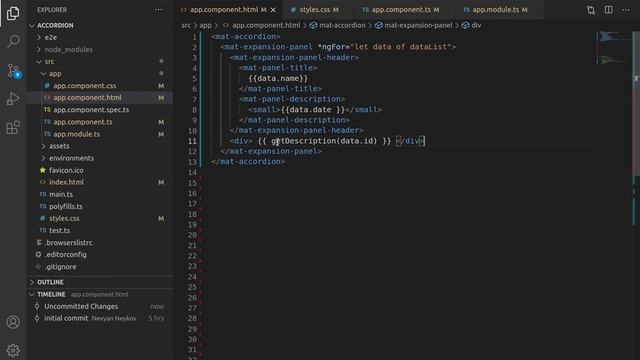Open app.module.ts in the explorer
640x360 pixels.
76,134
